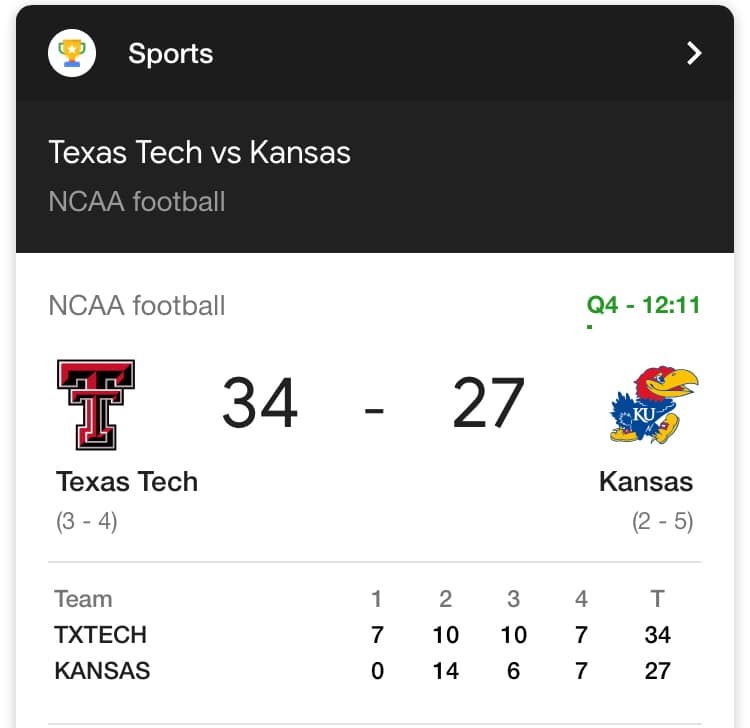The image size is (750, 728).
Task: Click the quarter 4 column header
Action: coord(581,599)
